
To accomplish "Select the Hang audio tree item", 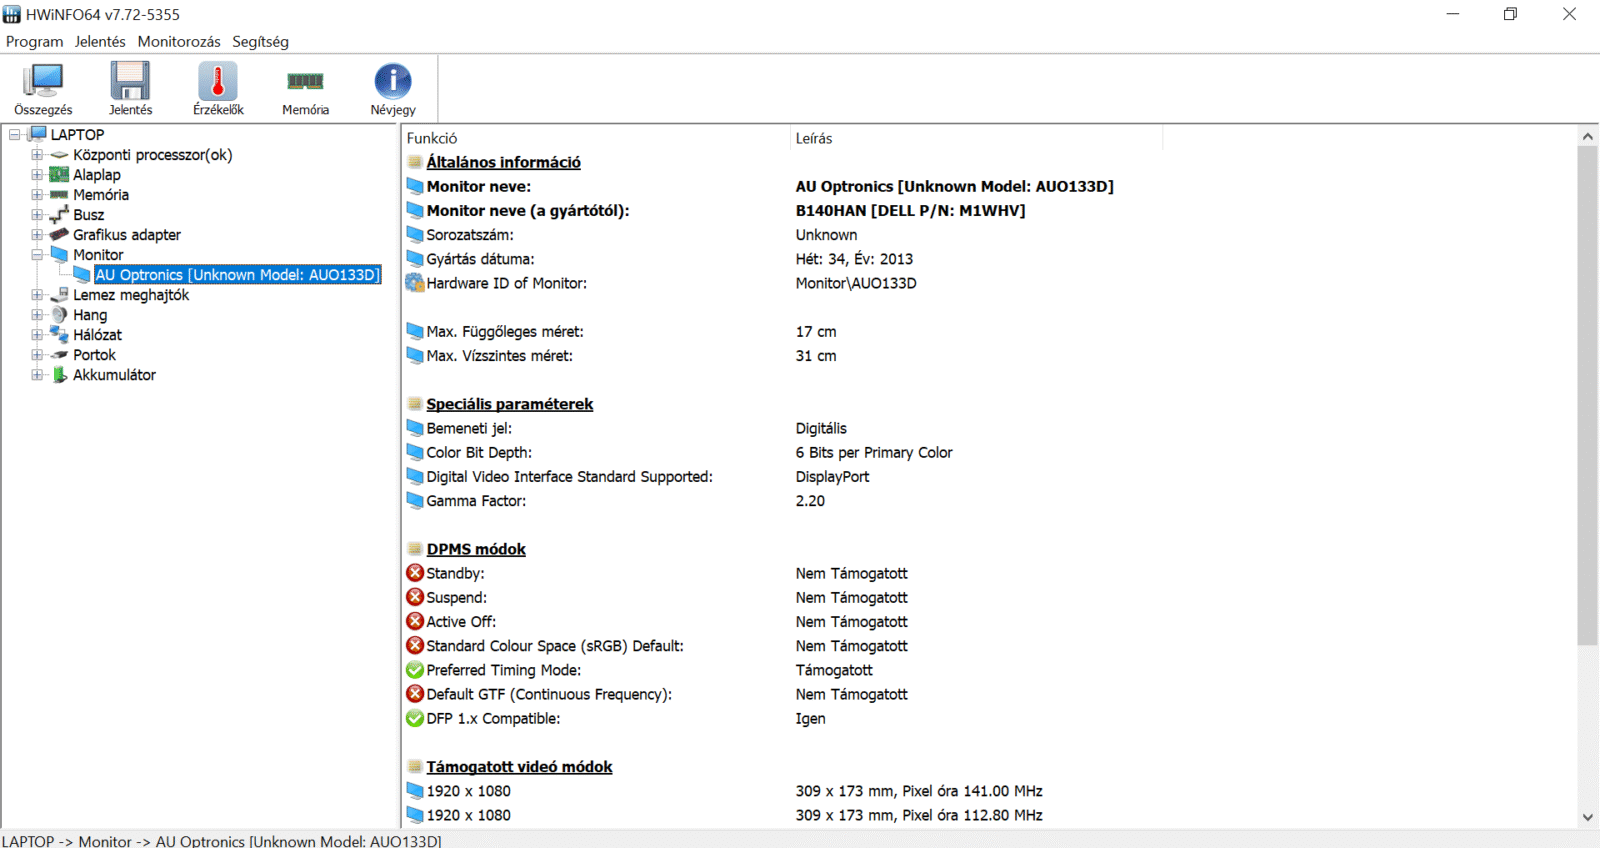I will coord(89,315).
